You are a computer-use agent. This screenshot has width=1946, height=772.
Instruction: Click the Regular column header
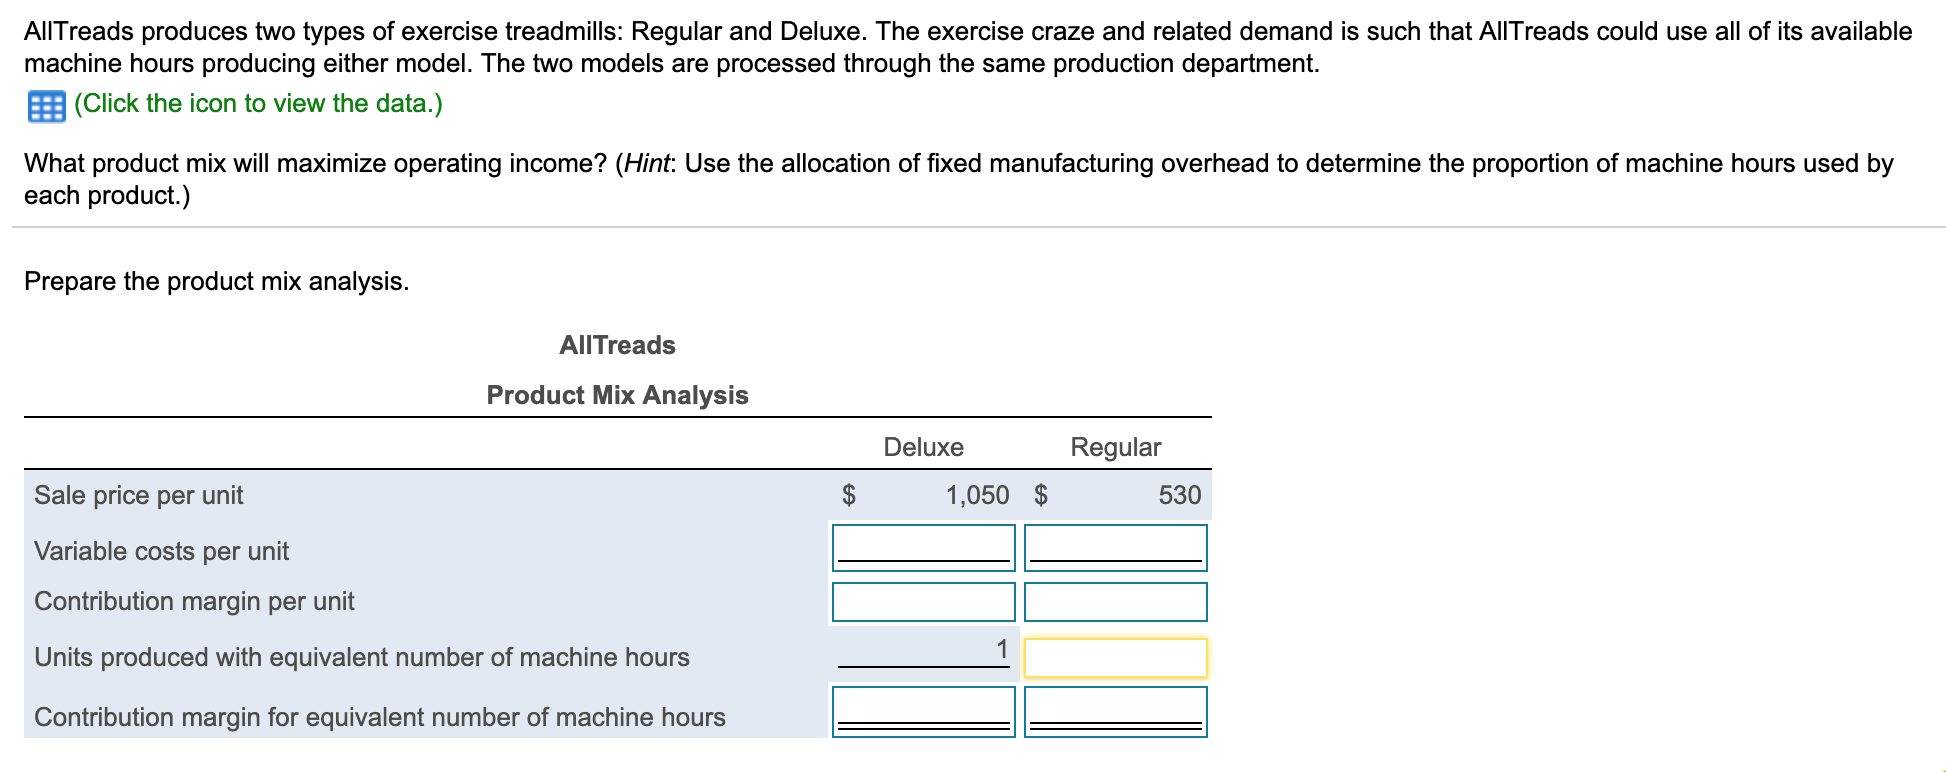pyautogui.click(x=1116, y=447)
